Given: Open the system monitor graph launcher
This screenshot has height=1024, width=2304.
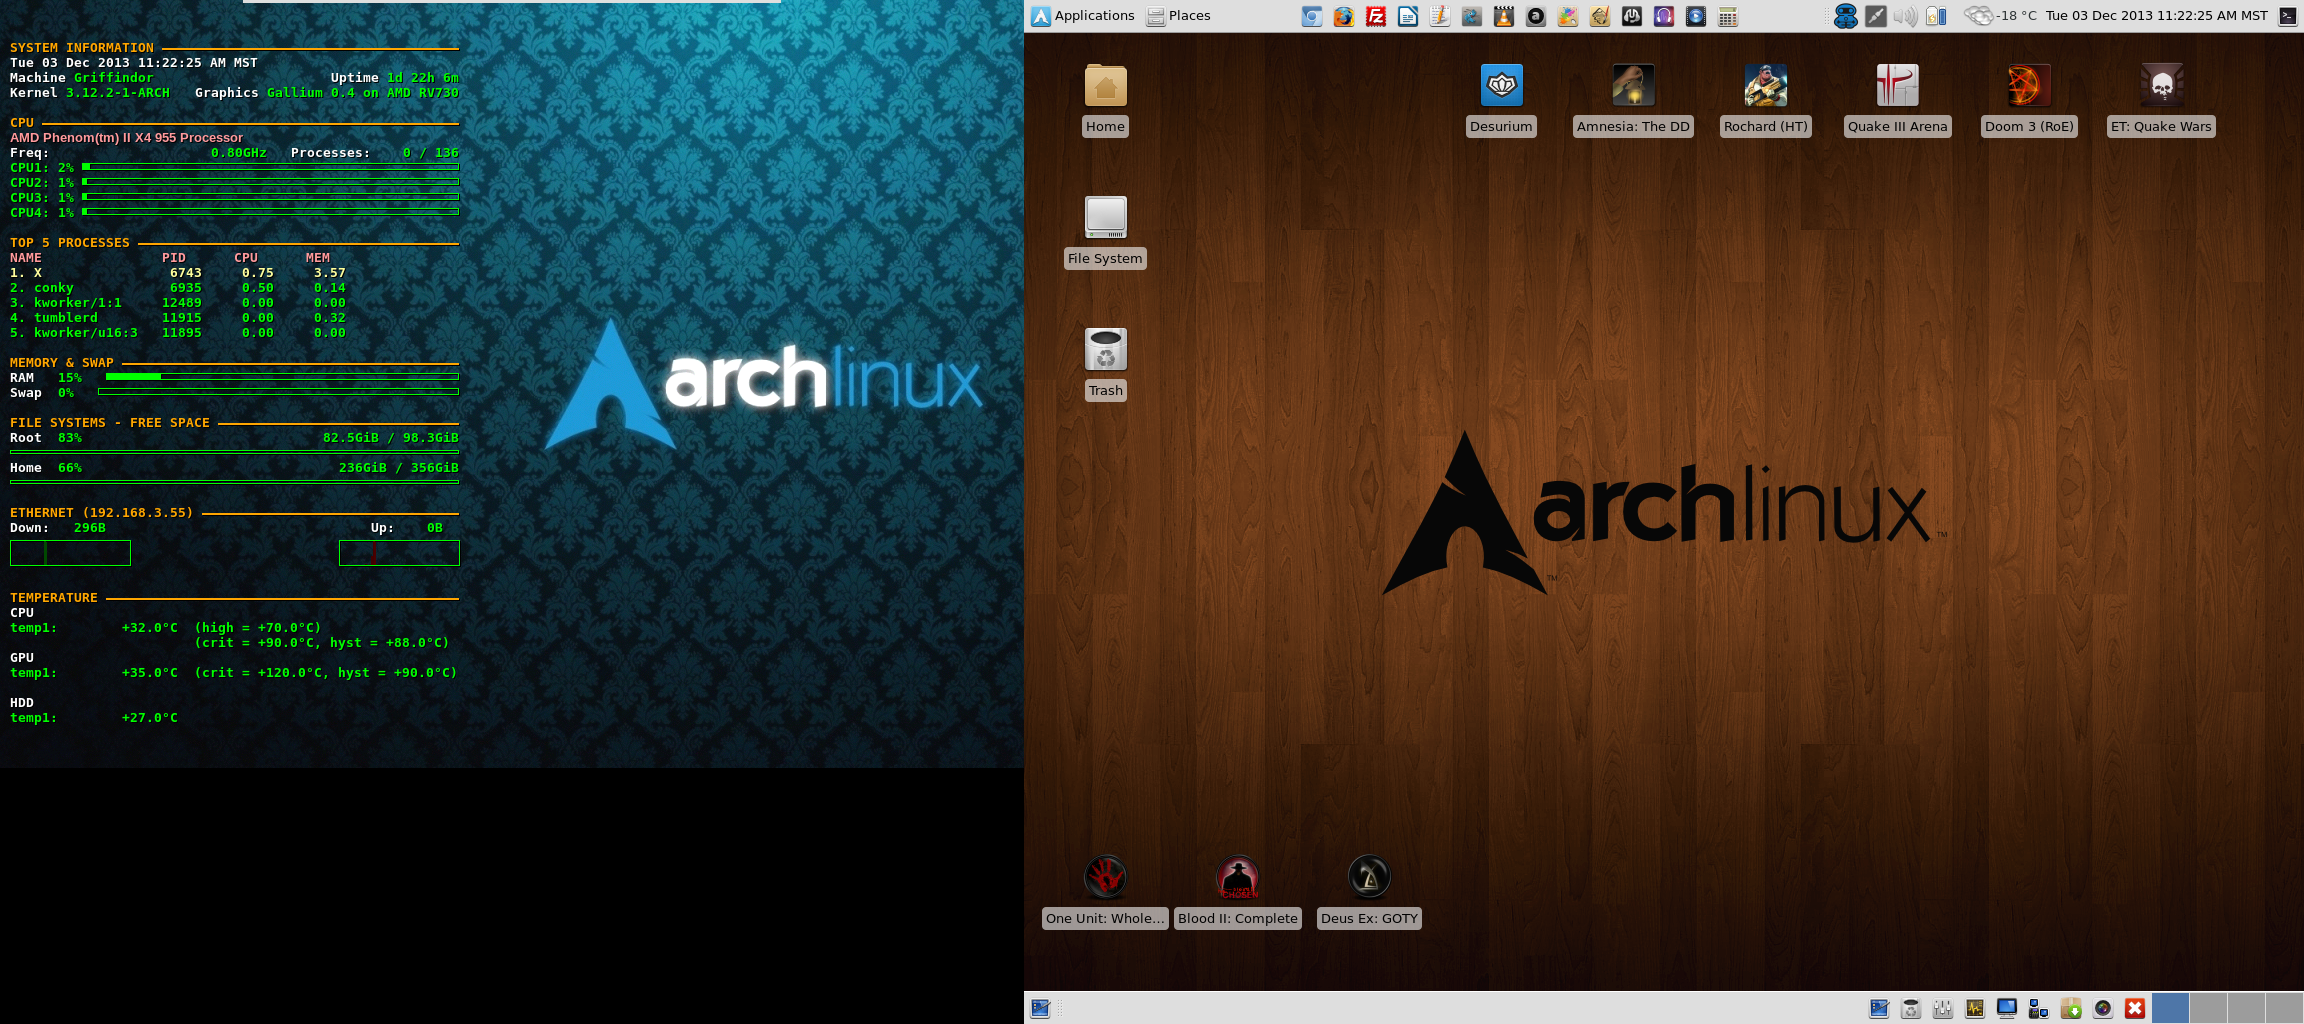Looking at the screenshot, I should [x=1975, y=1008].
